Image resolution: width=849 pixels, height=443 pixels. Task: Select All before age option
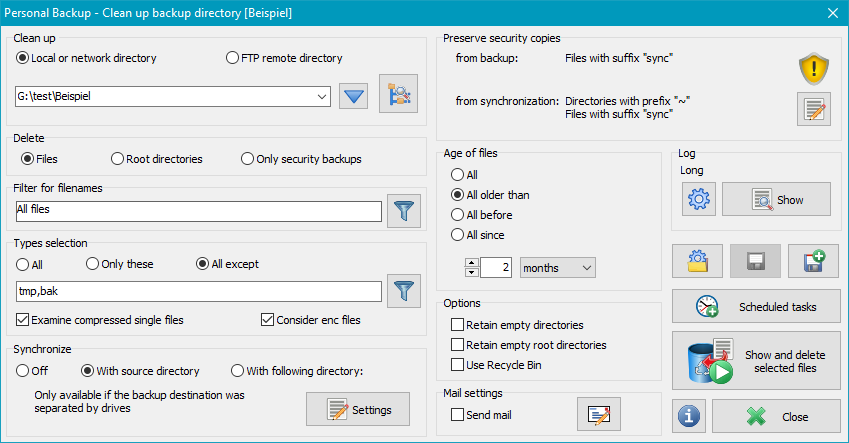pyautogui.click(x=482, y=214)
